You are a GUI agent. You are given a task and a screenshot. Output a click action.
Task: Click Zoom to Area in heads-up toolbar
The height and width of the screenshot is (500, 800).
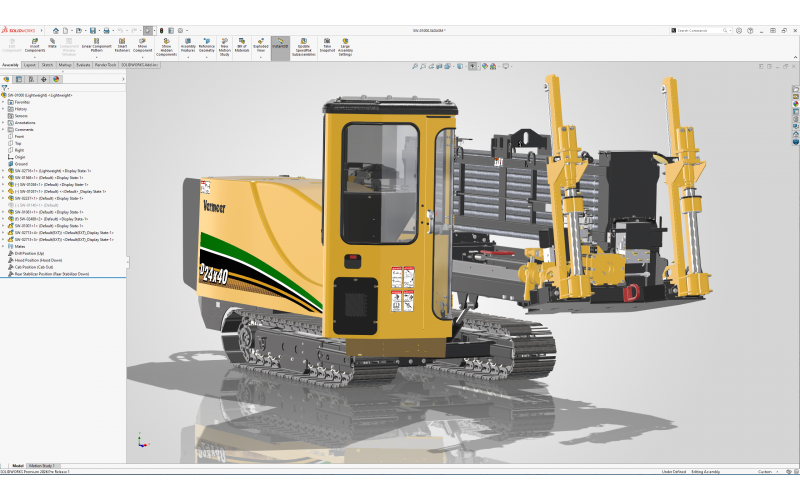(423, 66)
